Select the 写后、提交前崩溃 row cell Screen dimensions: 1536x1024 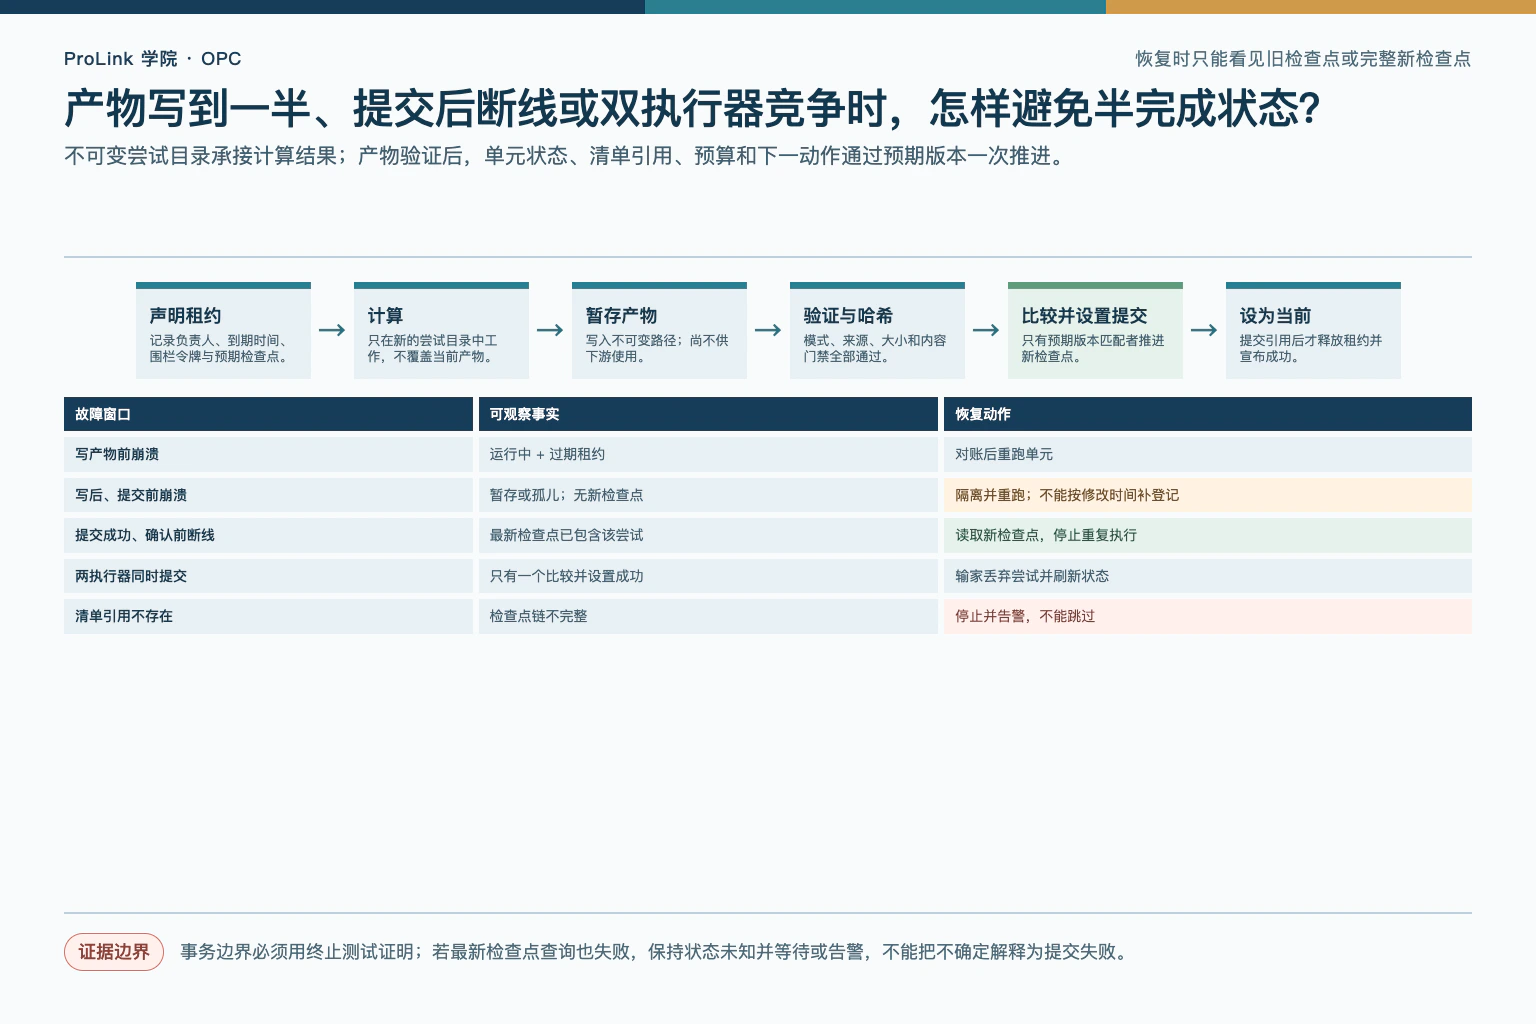coord(268,495)
